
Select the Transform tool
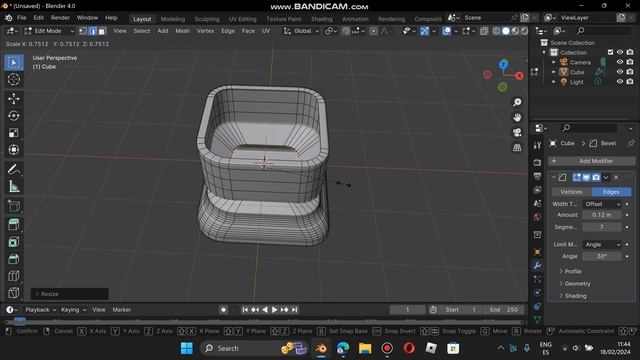13,150
